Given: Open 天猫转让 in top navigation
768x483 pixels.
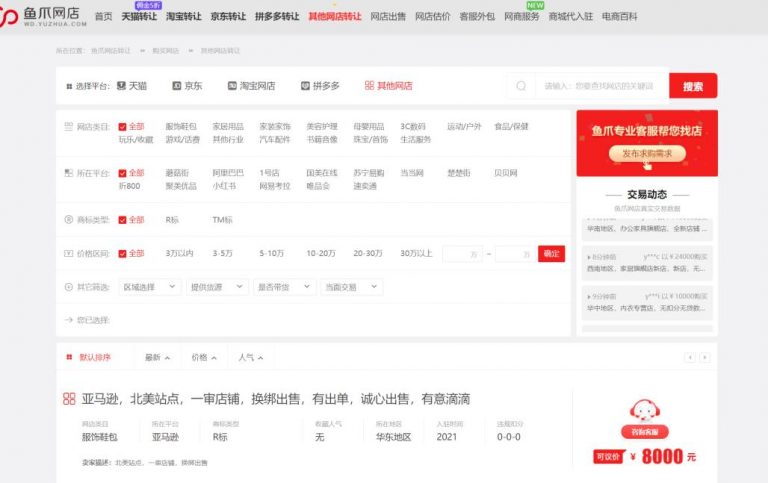Looking at the screenshot, I should (139, 17).
